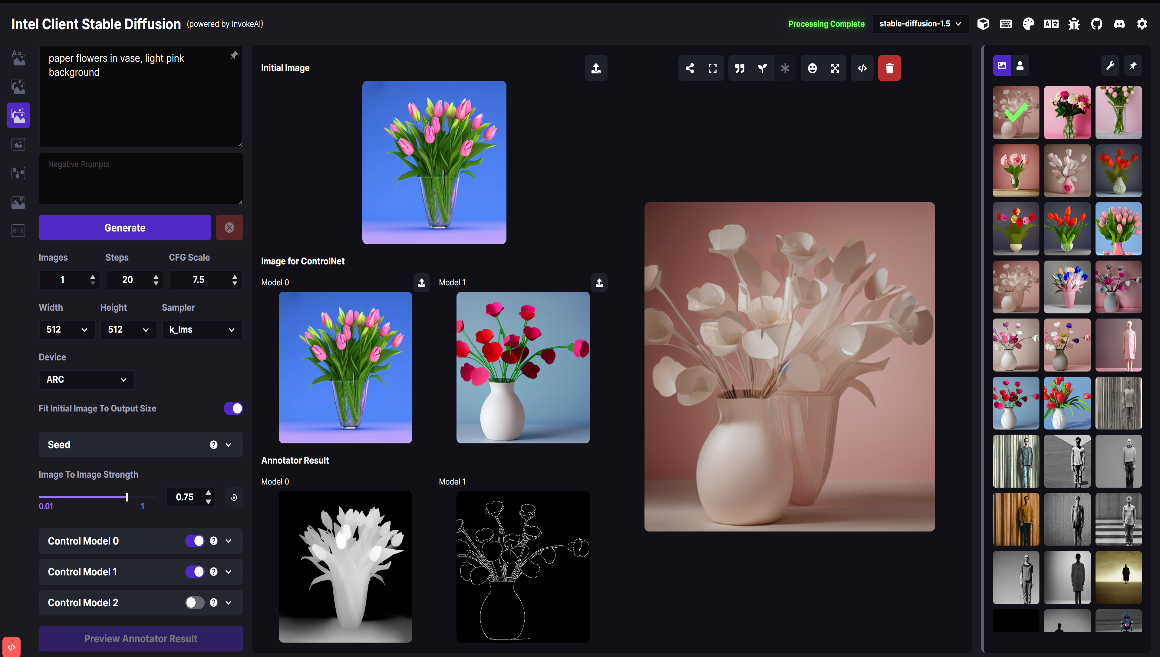Click the strength 0.75 stepper arrows

point(209,497)
